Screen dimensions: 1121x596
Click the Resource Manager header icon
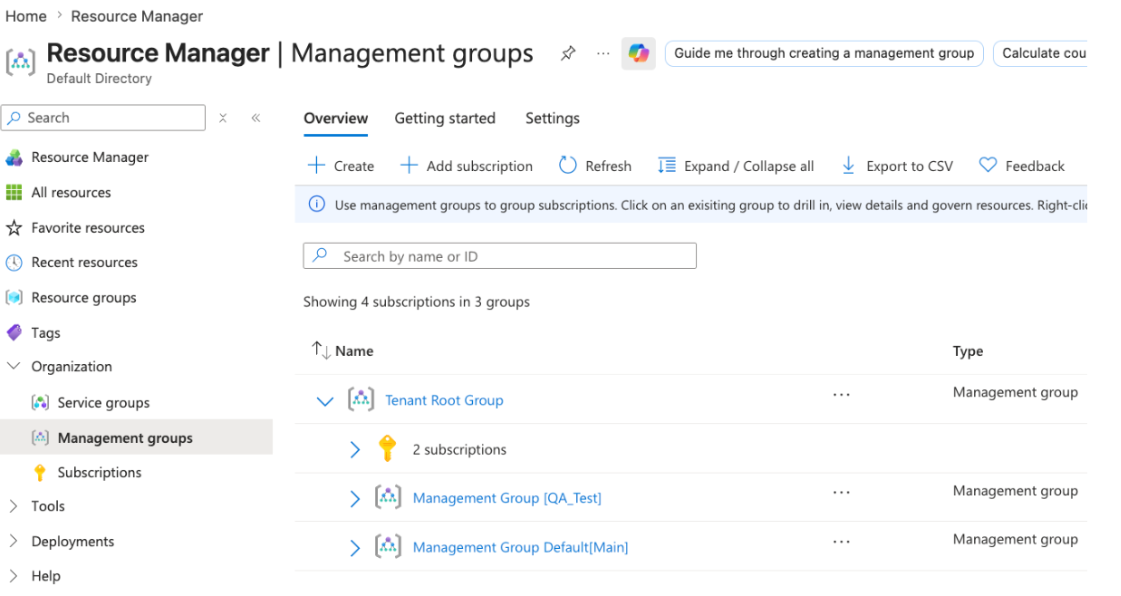20,62
